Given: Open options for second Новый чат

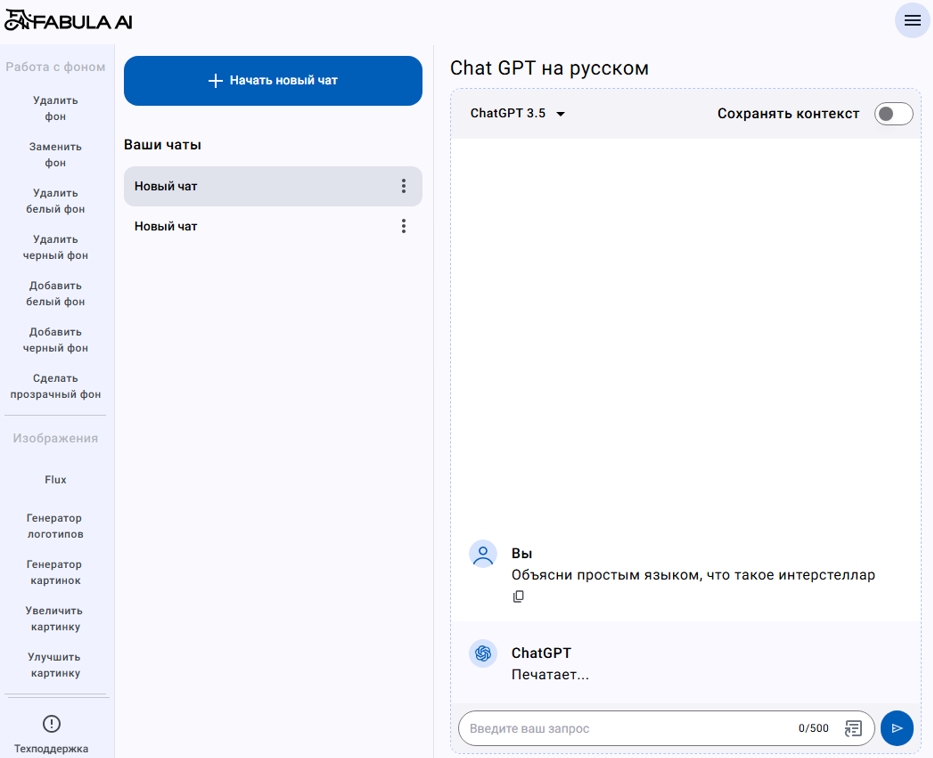Looking at the screenshot, I should coord(403,226).
